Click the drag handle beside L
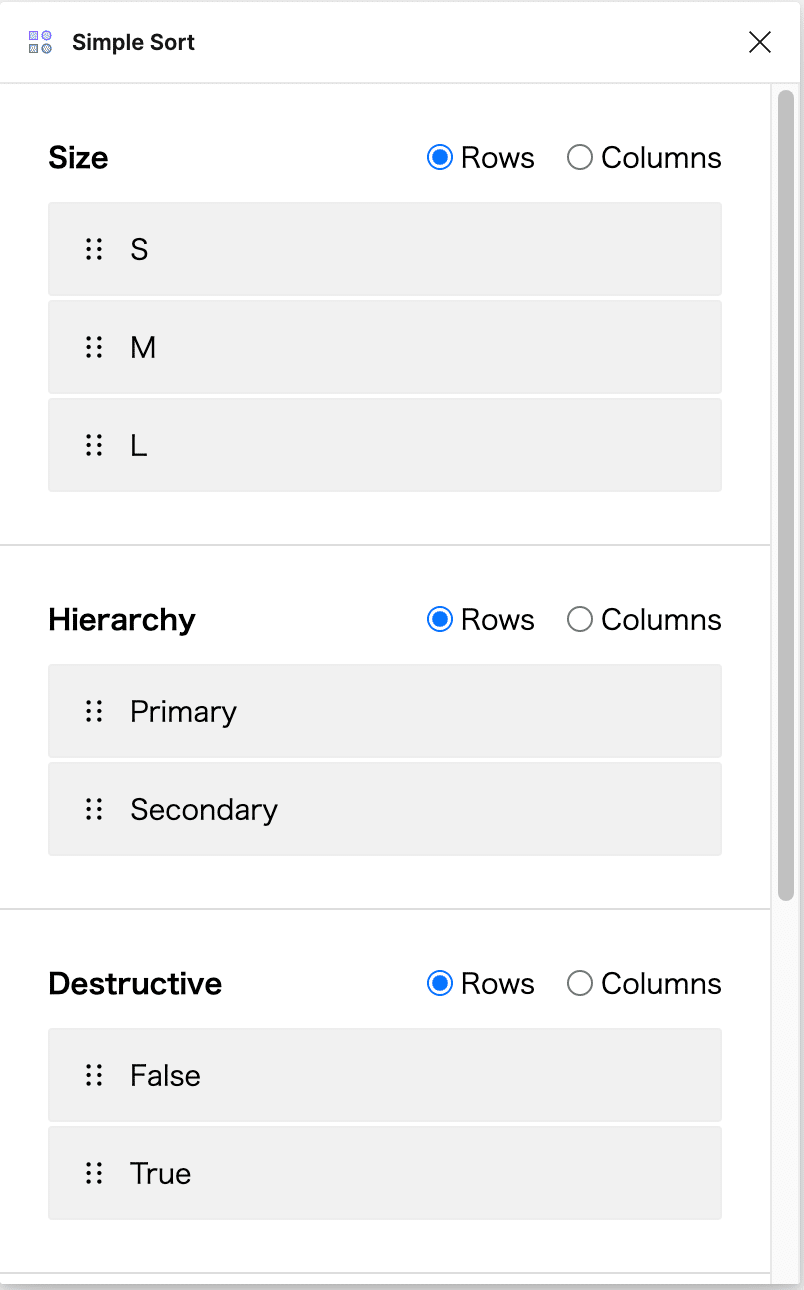804x1290 pixels. point(94,445)
